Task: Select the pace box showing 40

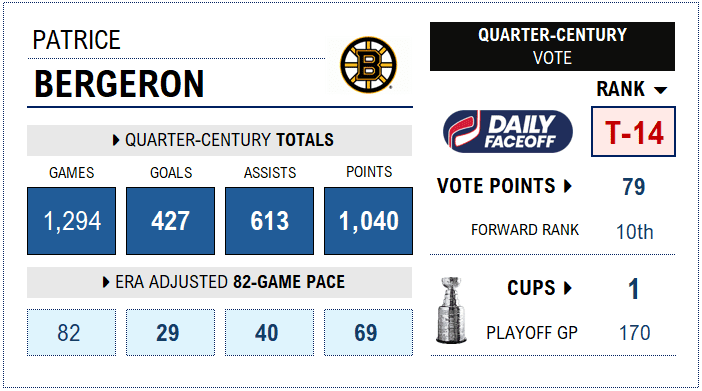Action: tap(270, 332)
